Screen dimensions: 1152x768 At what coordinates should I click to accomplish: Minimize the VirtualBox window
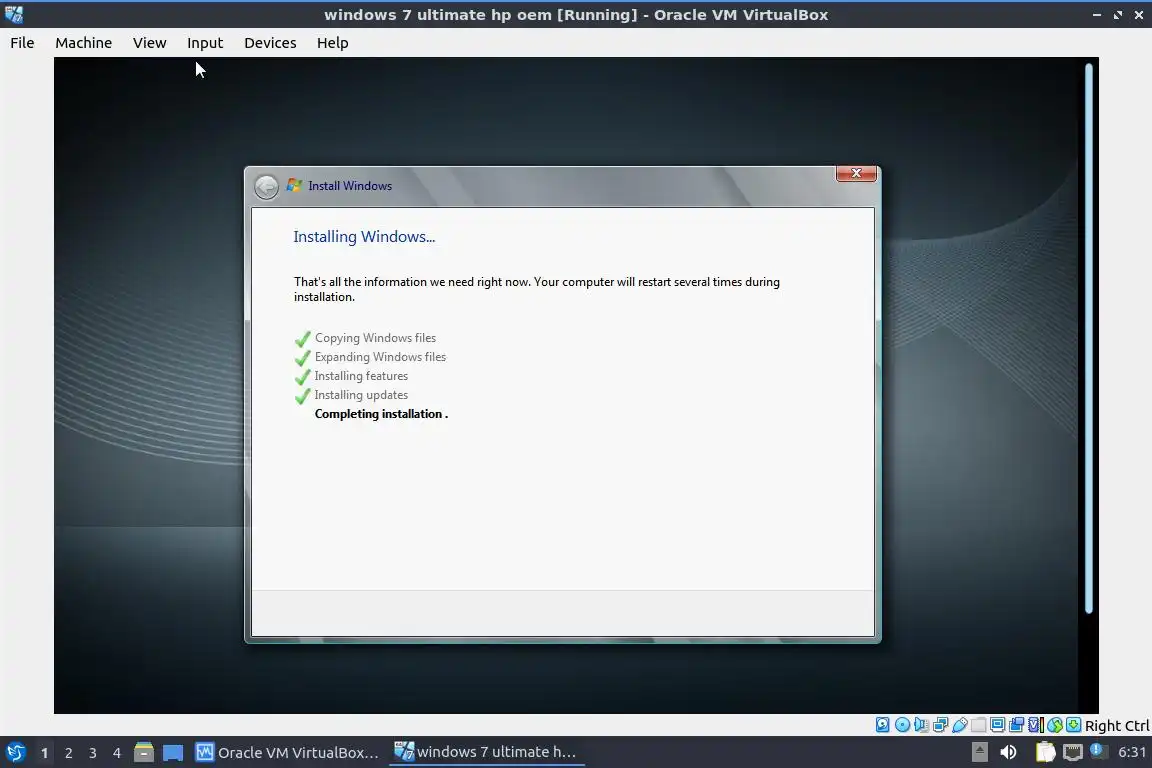point(1097,15)
